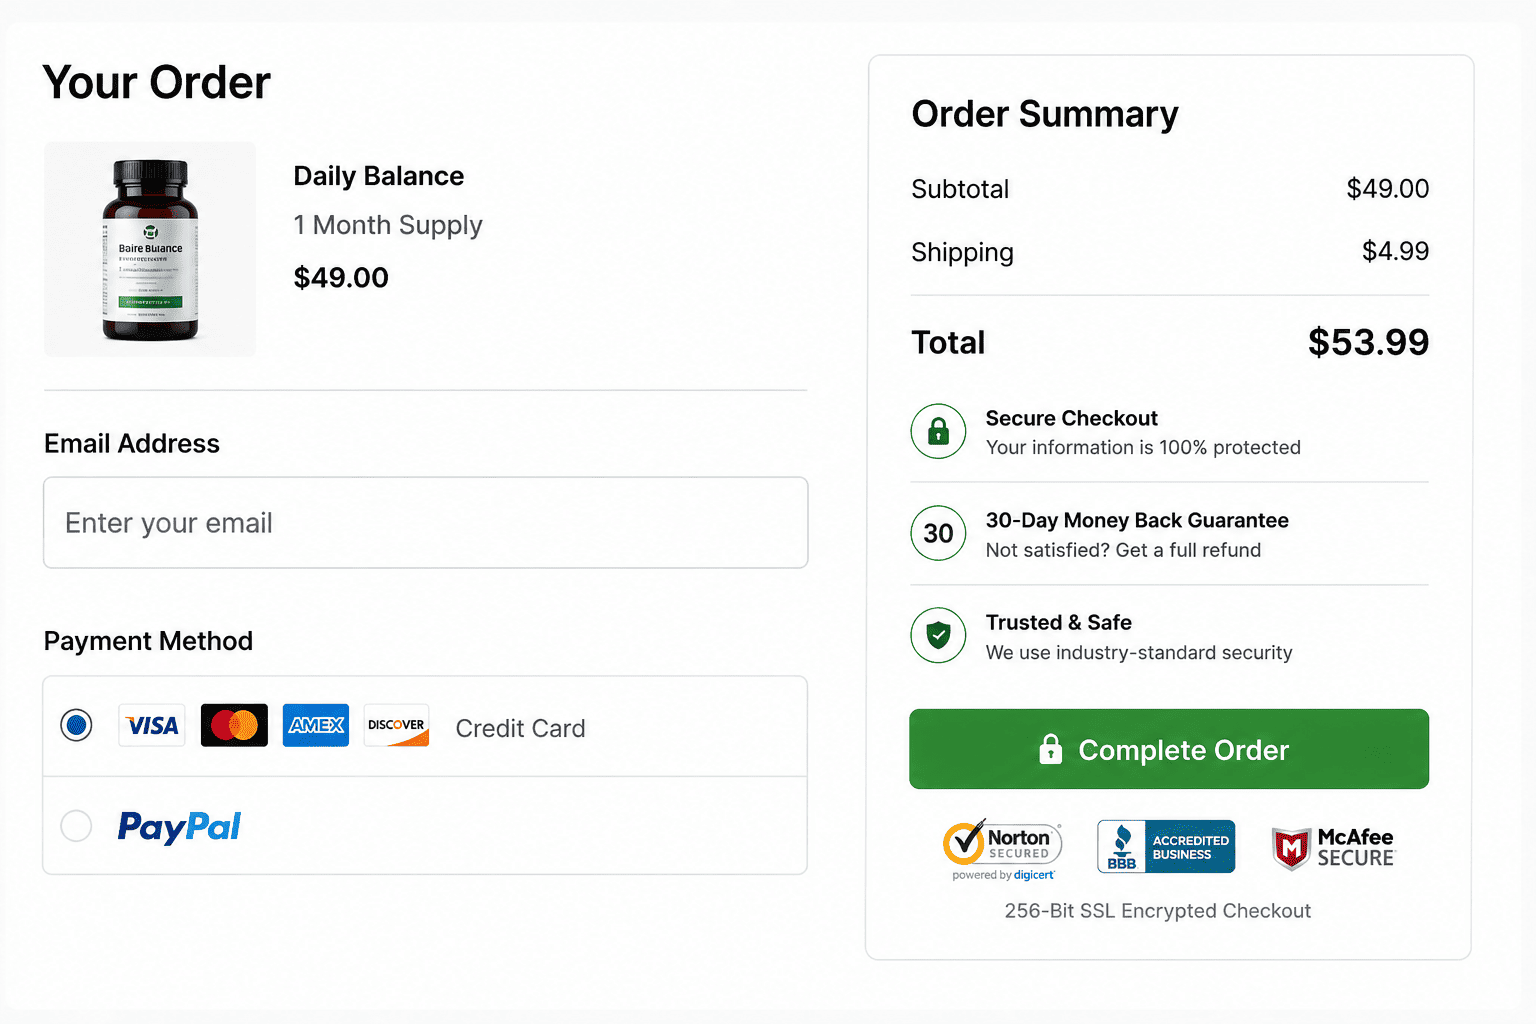Viewport: 1536px width, 1024px height.
Task: Click the 30-Day Money Back Guarantee heading
Action: (x=1137, y=520)
